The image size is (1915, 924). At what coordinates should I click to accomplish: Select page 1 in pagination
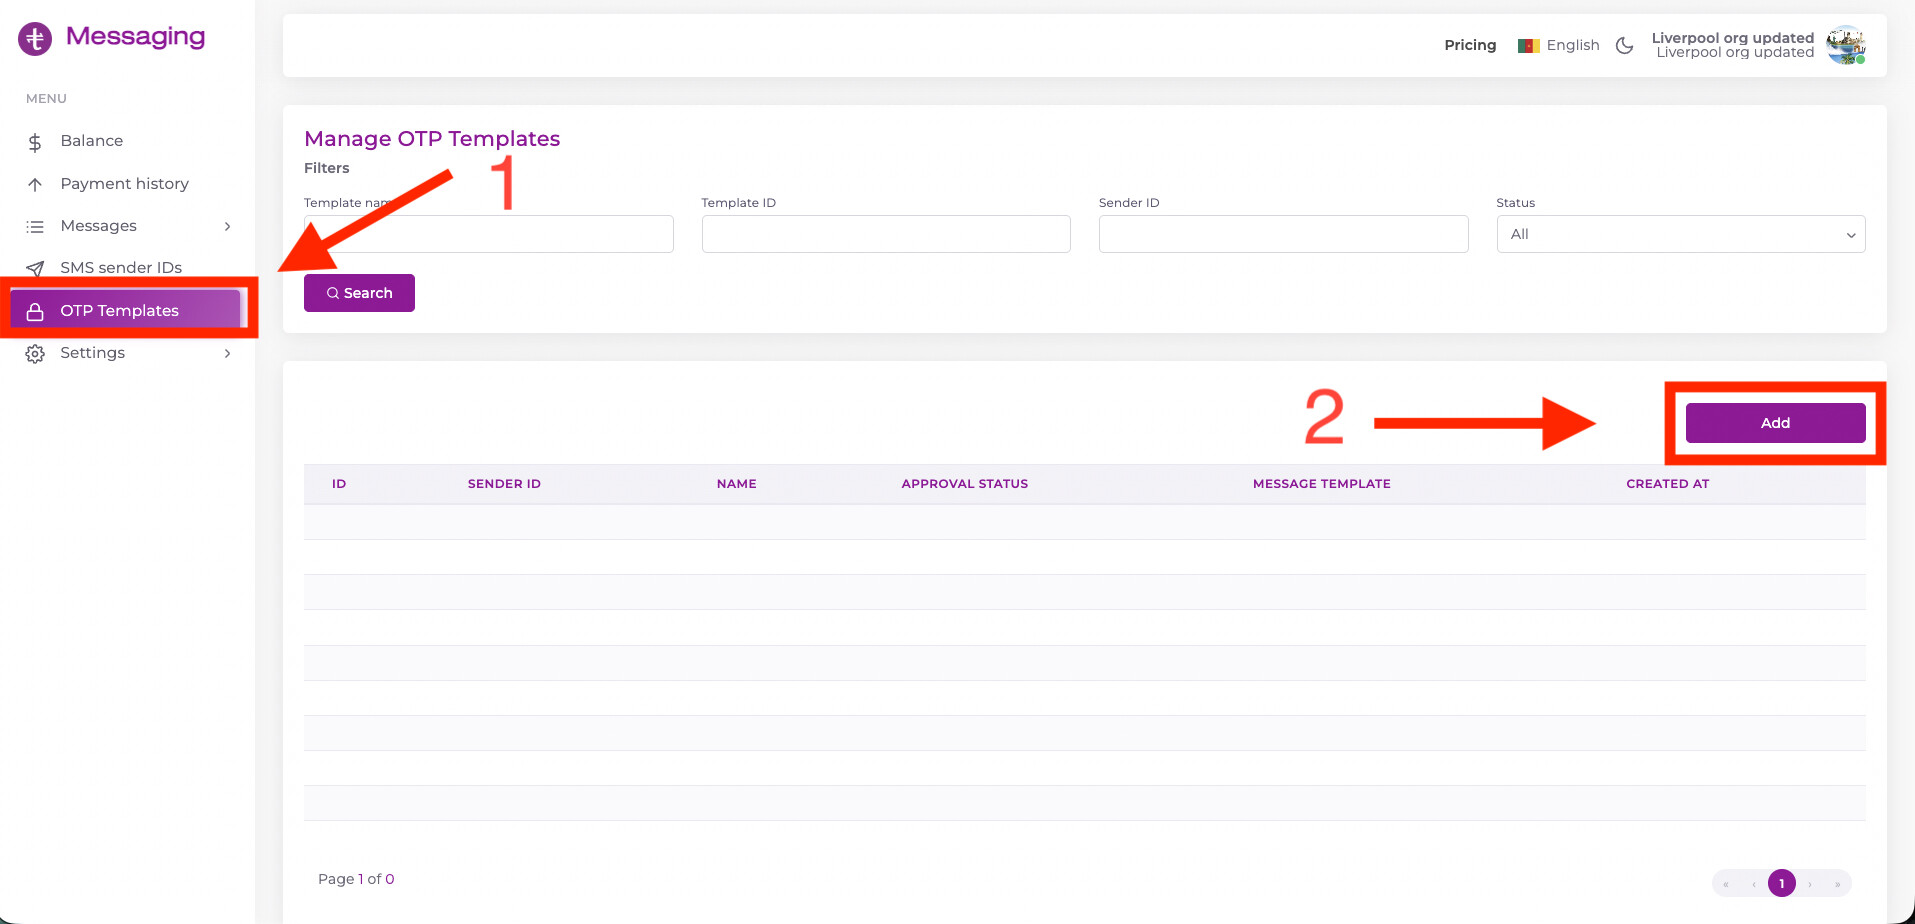pyautogui.click(x=1781, y=883)
